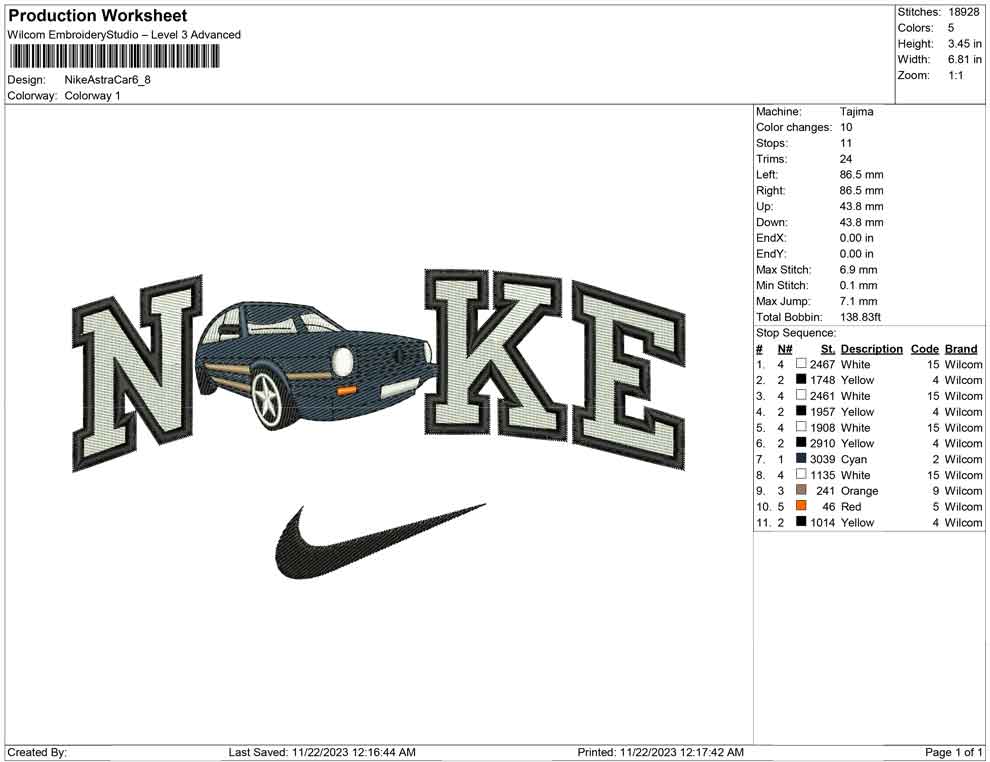Click the design name NikeAstraCar6_8
This screenshot has height=762, width=990.
coord(108,79)
